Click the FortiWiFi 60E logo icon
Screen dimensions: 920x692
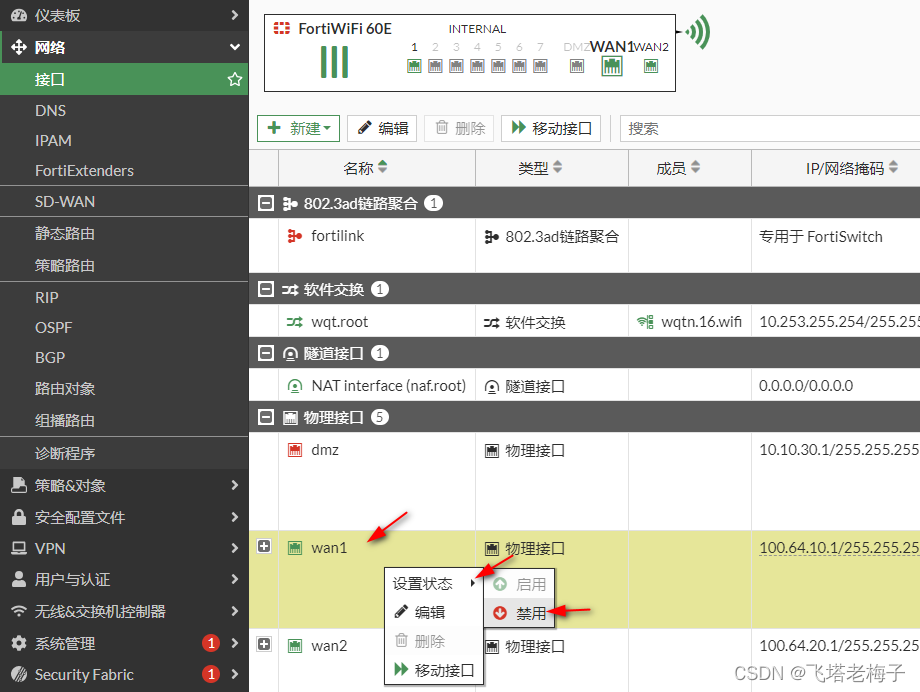coord(282,28)
